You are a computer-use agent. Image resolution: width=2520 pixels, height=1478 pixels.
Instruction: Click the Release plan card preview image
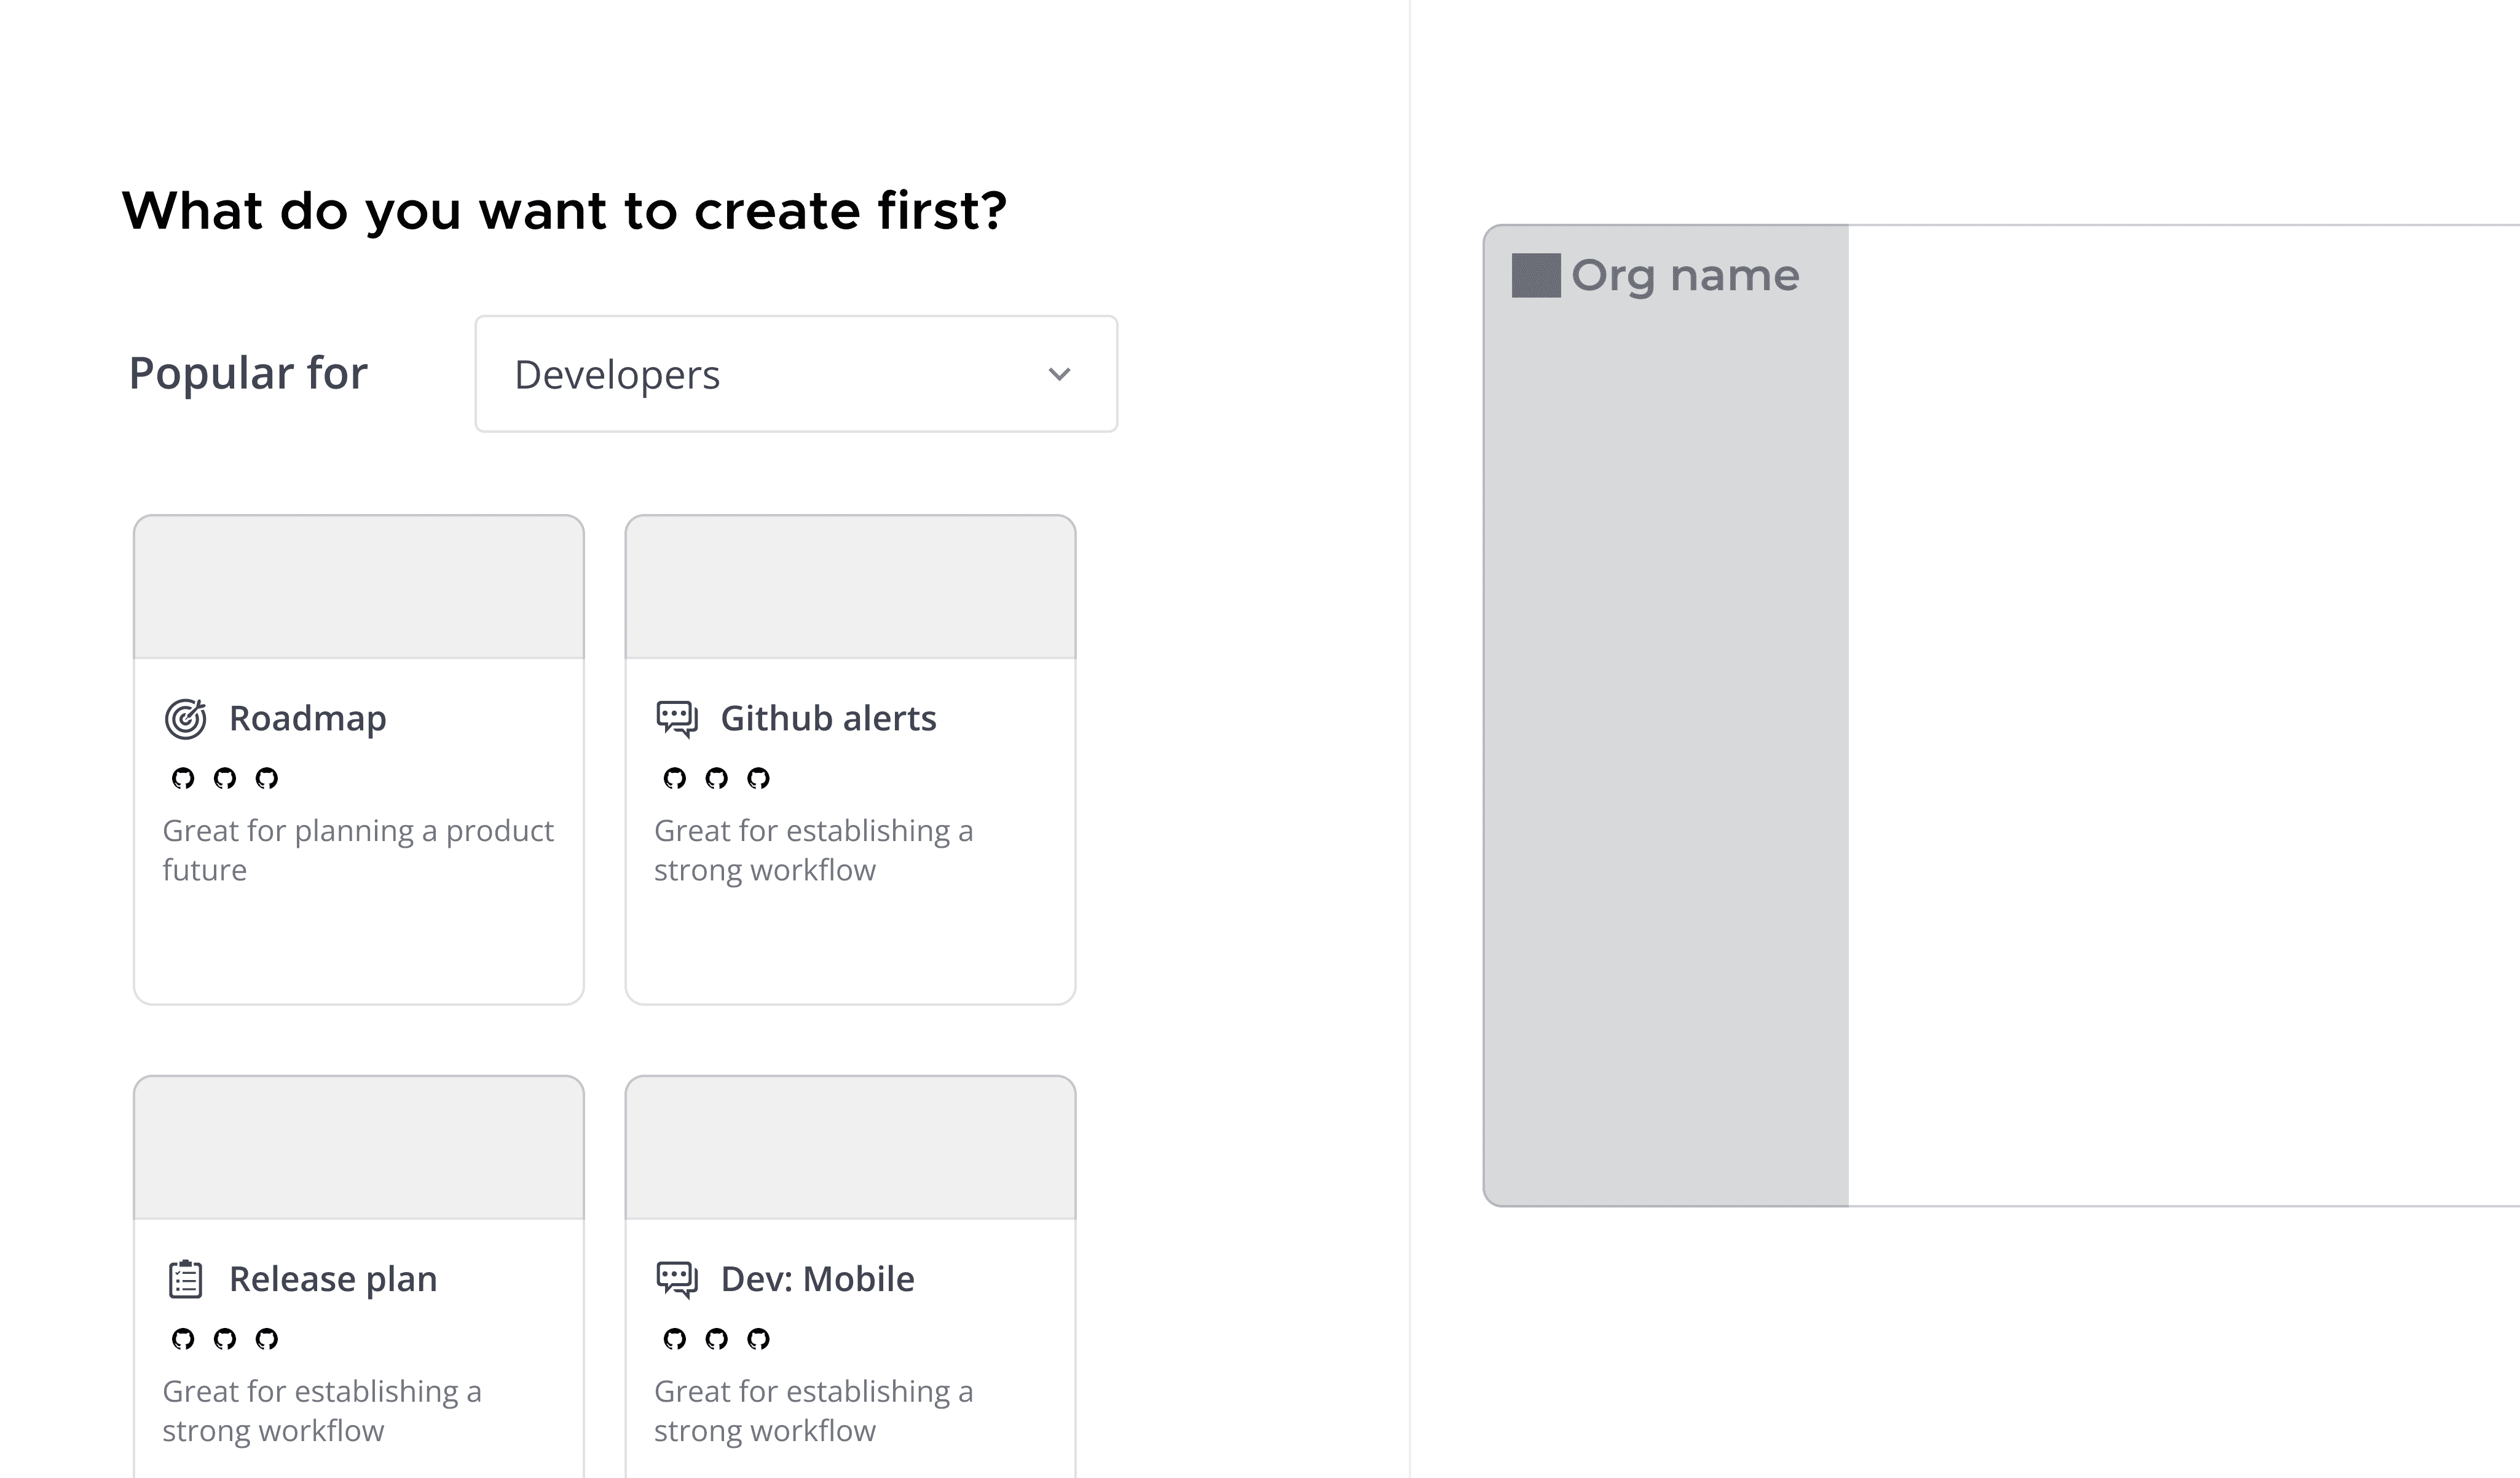pos(359,1148)
